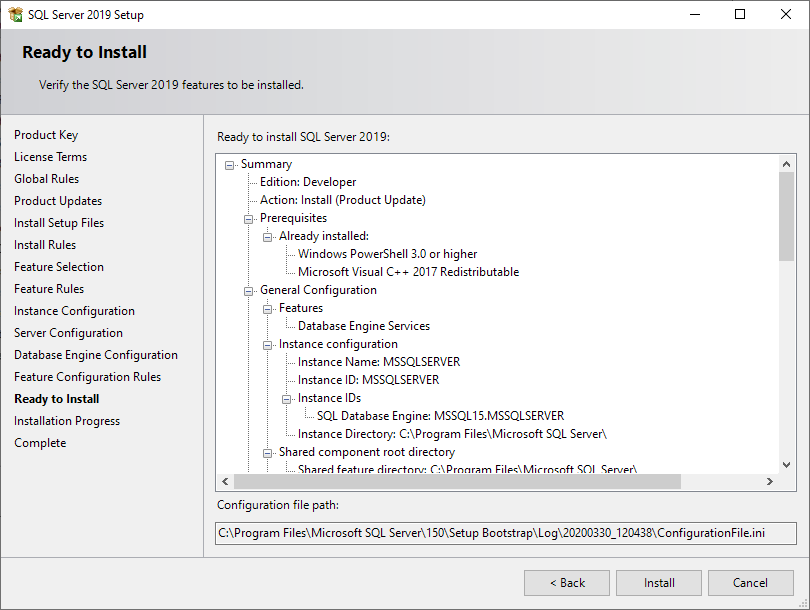Select Edition: Developer tree item
The height and width of the screenshot is (610, 810).
(307, 182)
